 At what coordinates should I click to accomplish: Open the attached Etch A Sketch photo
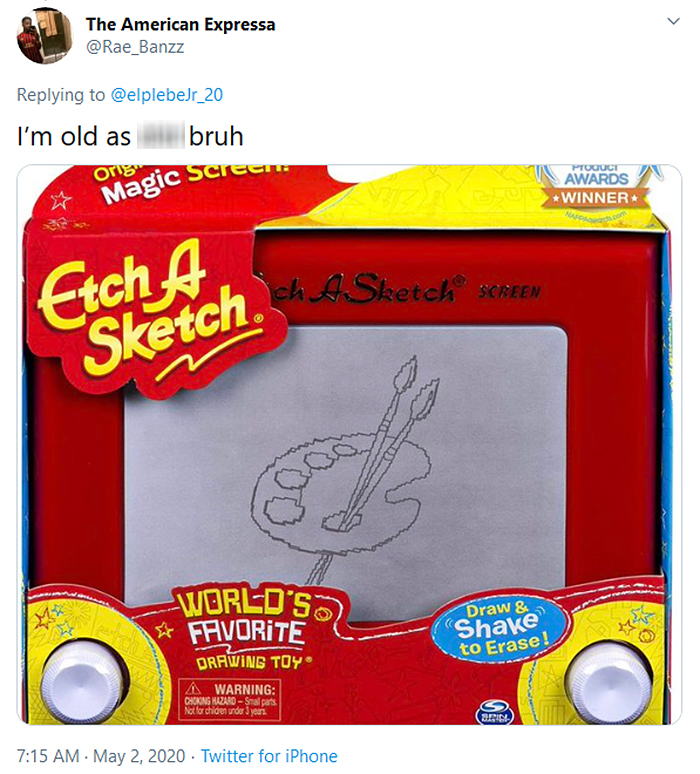click(350, 444)
